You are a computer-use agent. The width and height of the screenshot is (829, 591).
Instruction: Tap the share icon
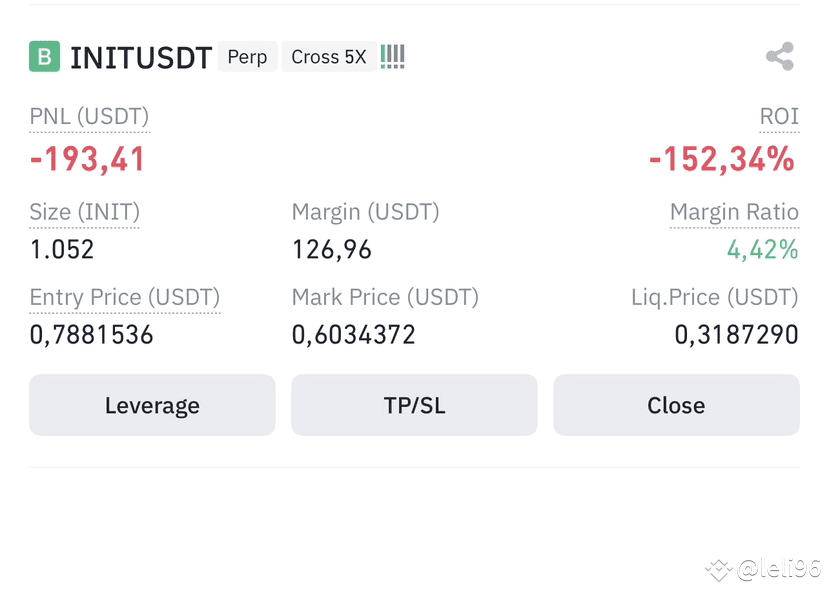tap(780, 56)
